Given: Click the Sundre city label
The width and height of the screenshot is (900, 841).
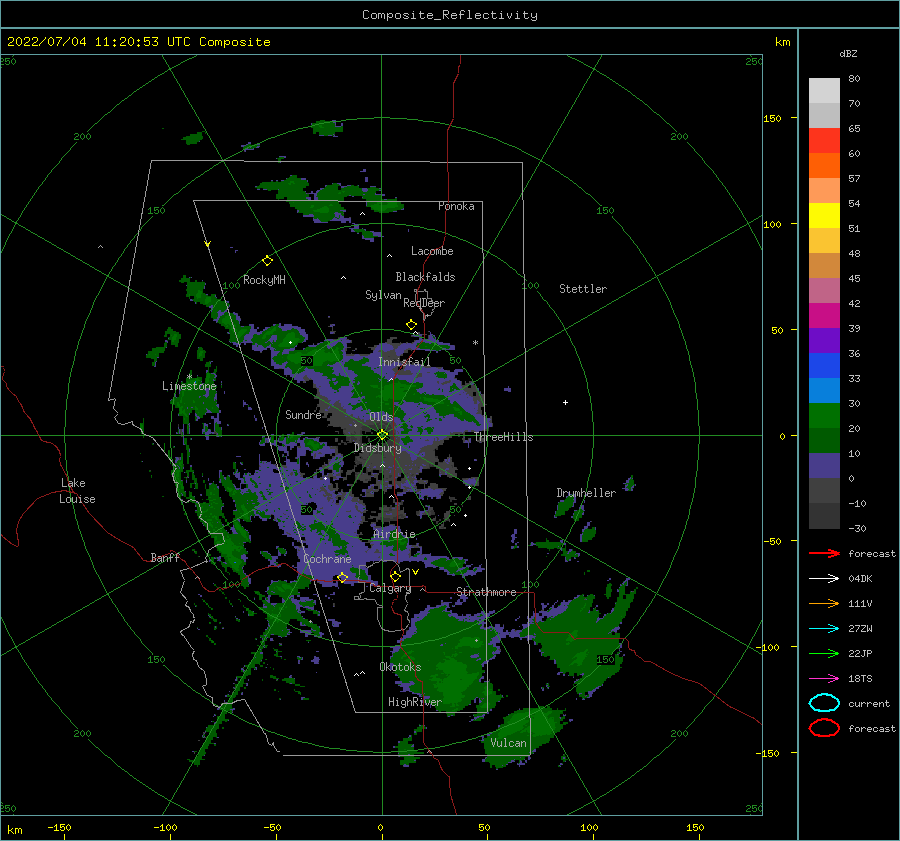Looking at the screenshot, I should [303, 414].
